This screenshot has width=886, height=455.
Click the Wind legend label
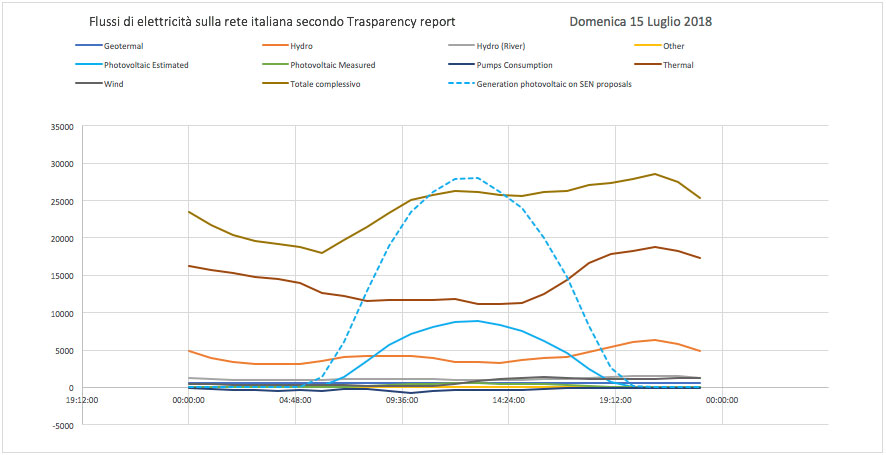(x=114, y=84)
